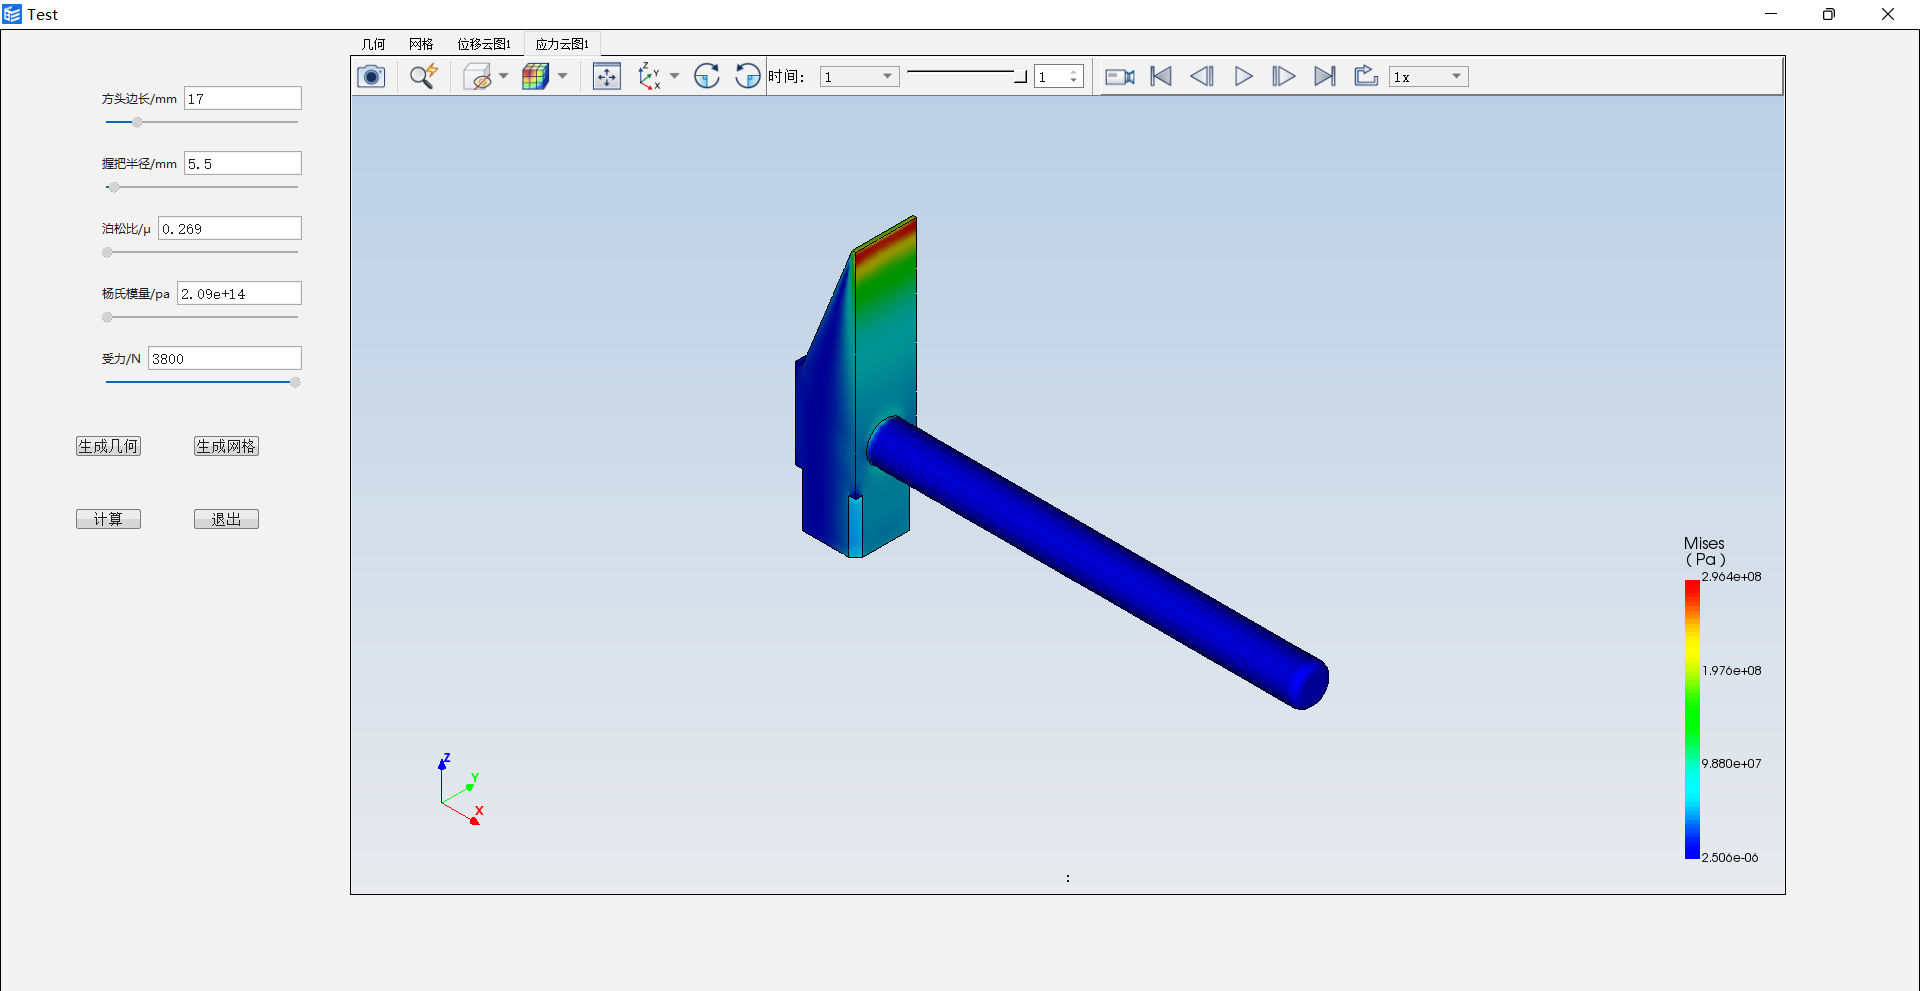Switch to the 网格 tab
The image size is (1920, 991).
click(x=421, y=44)
